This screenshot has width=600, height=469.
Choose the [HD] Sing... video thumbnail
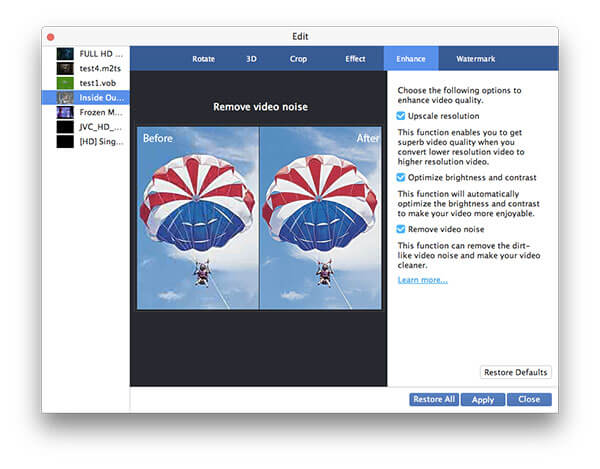click(65, 143)
